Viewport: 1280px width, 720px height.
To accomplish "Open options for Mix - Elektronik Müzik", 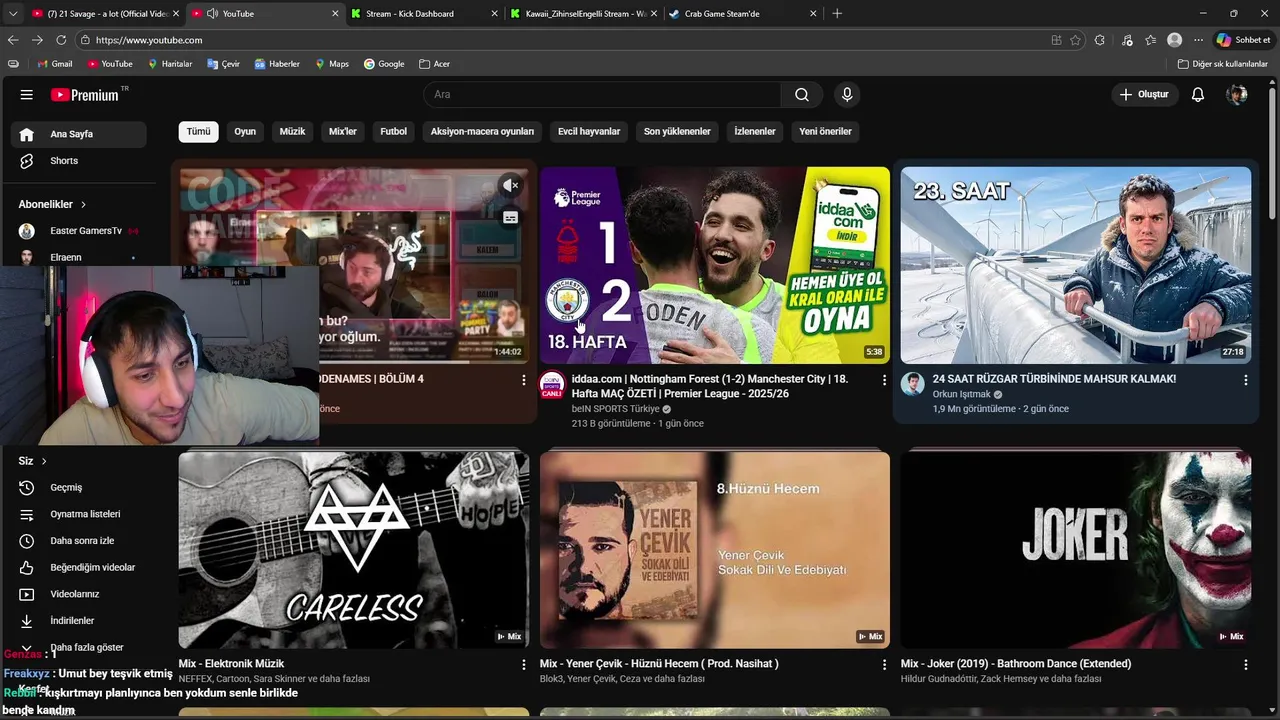I will (x=523, y=665).
